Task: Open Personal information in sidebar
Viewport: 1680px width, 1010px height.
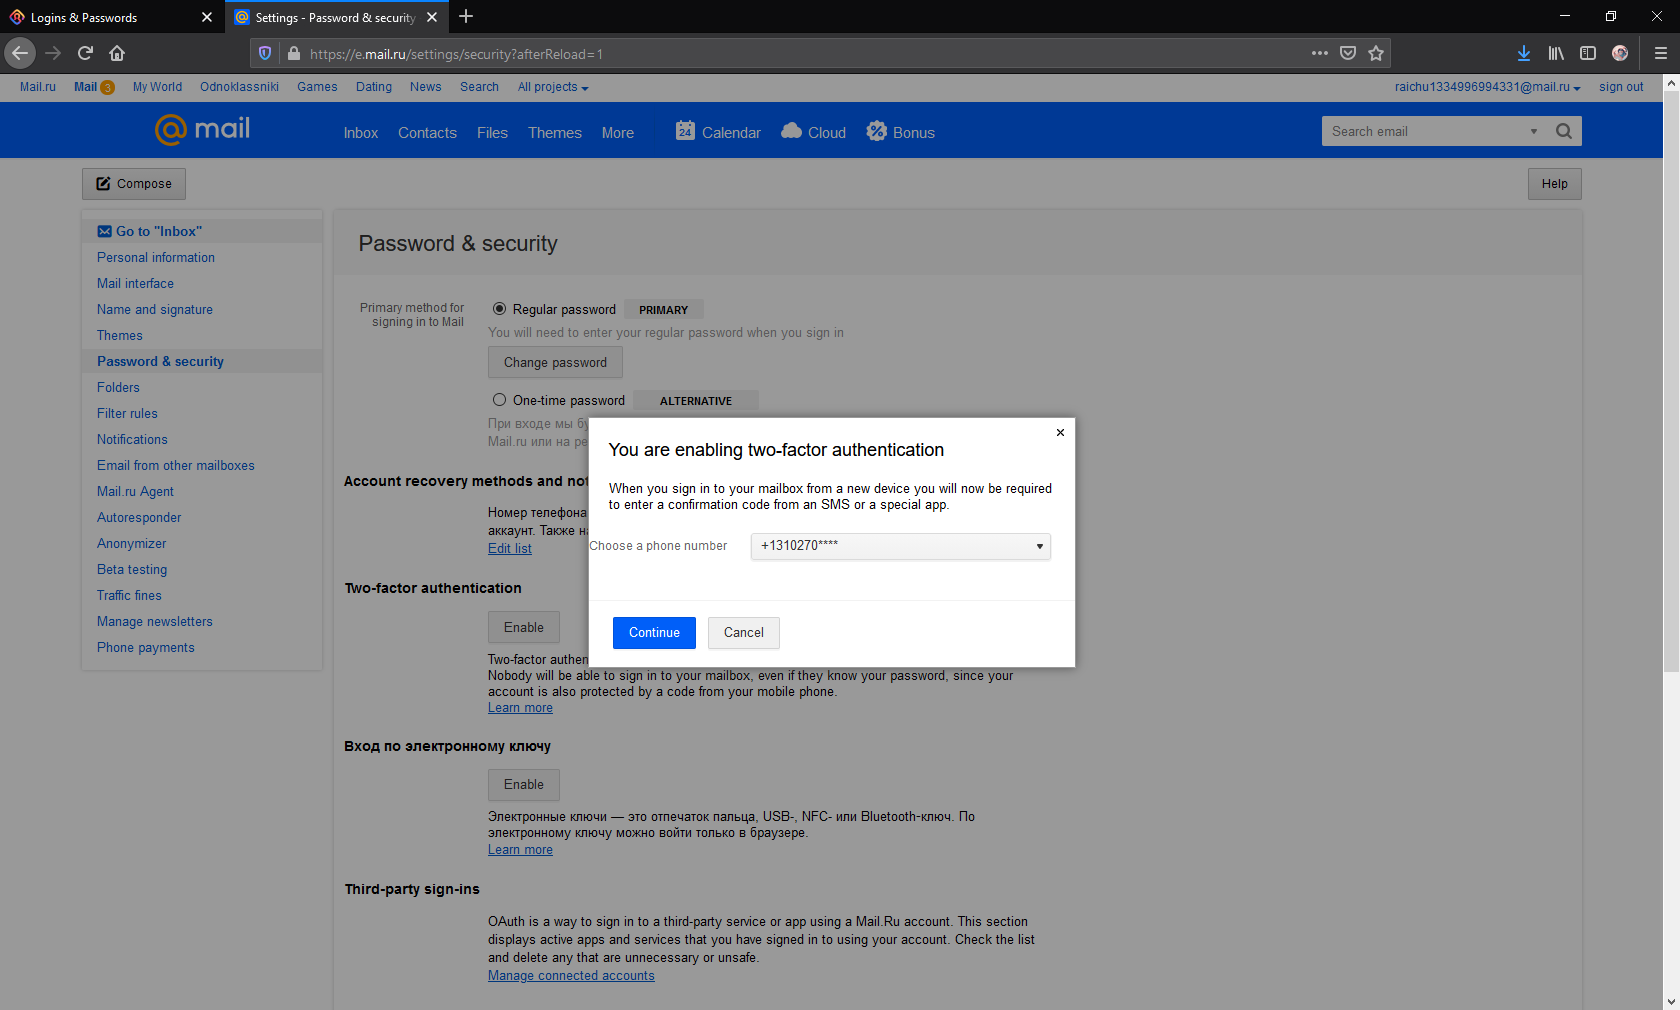Action: (x=156, y=257)
